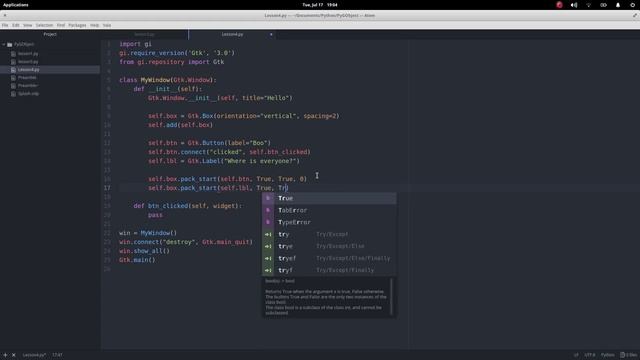Click the red recording indicator icon
640x360 pixels.
[x=559, y=5]
